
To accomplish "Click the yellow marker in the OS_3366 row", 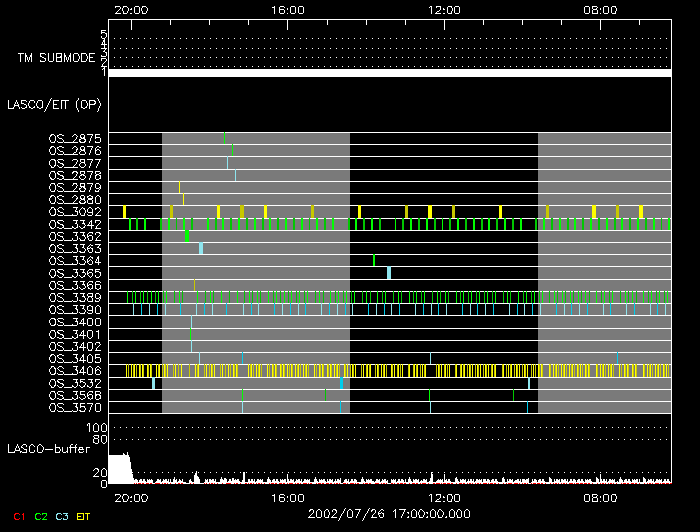I will (x=194, y=285).
